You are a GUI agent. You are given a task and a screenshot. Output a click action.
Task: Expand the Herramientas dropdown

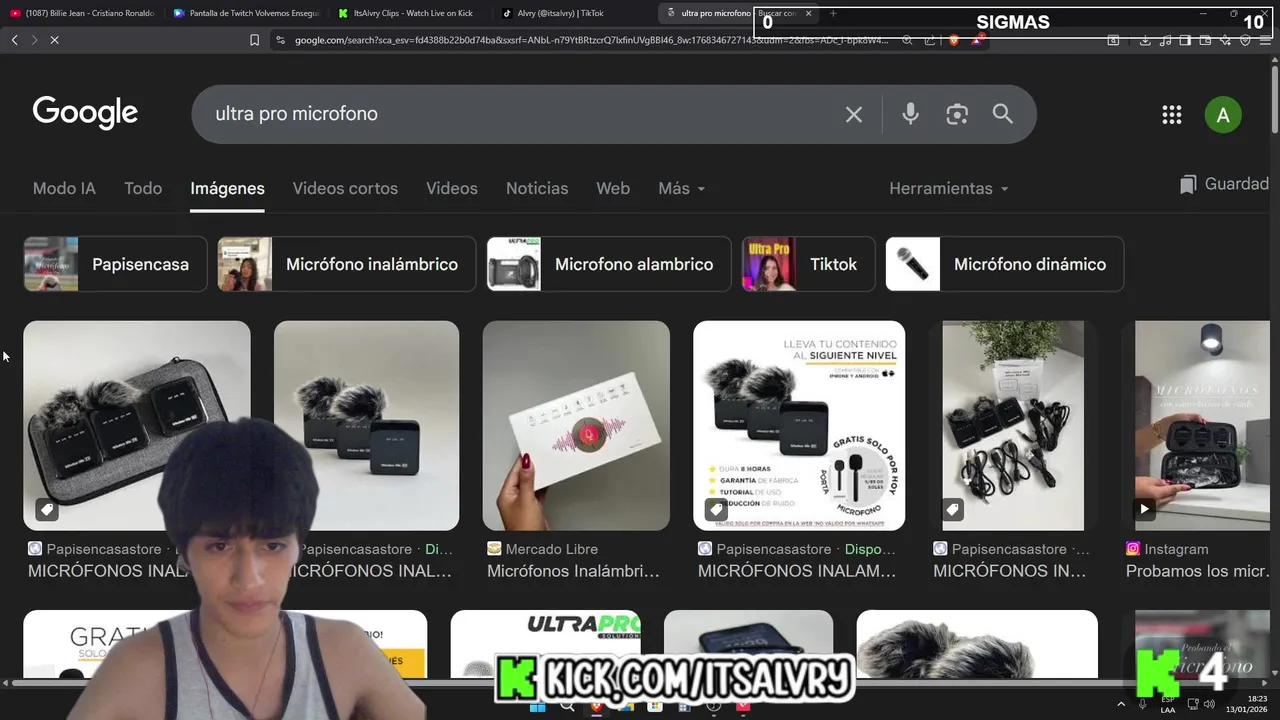(949, 188)
